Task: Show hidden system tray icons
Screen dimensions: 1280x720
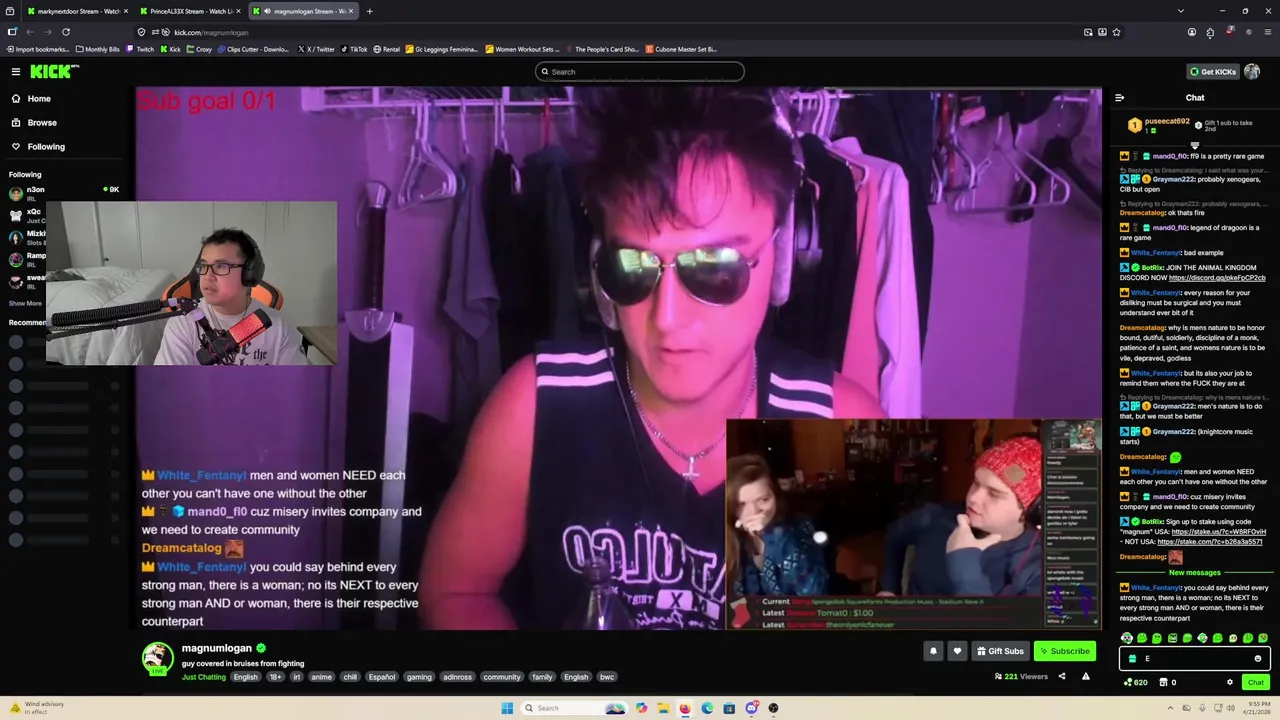Action: [x=1171, y=708]
